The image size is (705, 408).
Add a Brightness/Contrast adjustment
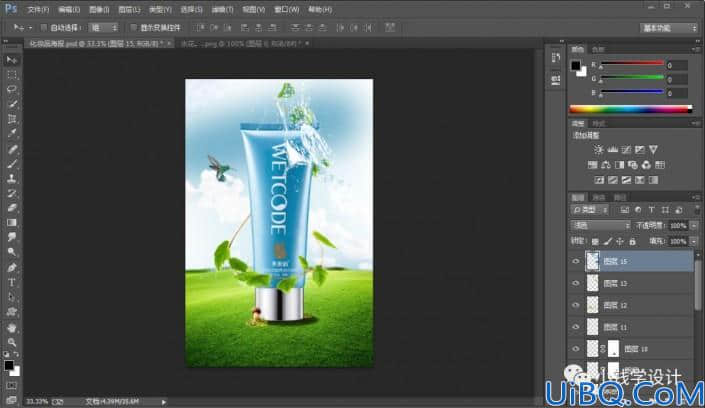[x=598, y=149]
